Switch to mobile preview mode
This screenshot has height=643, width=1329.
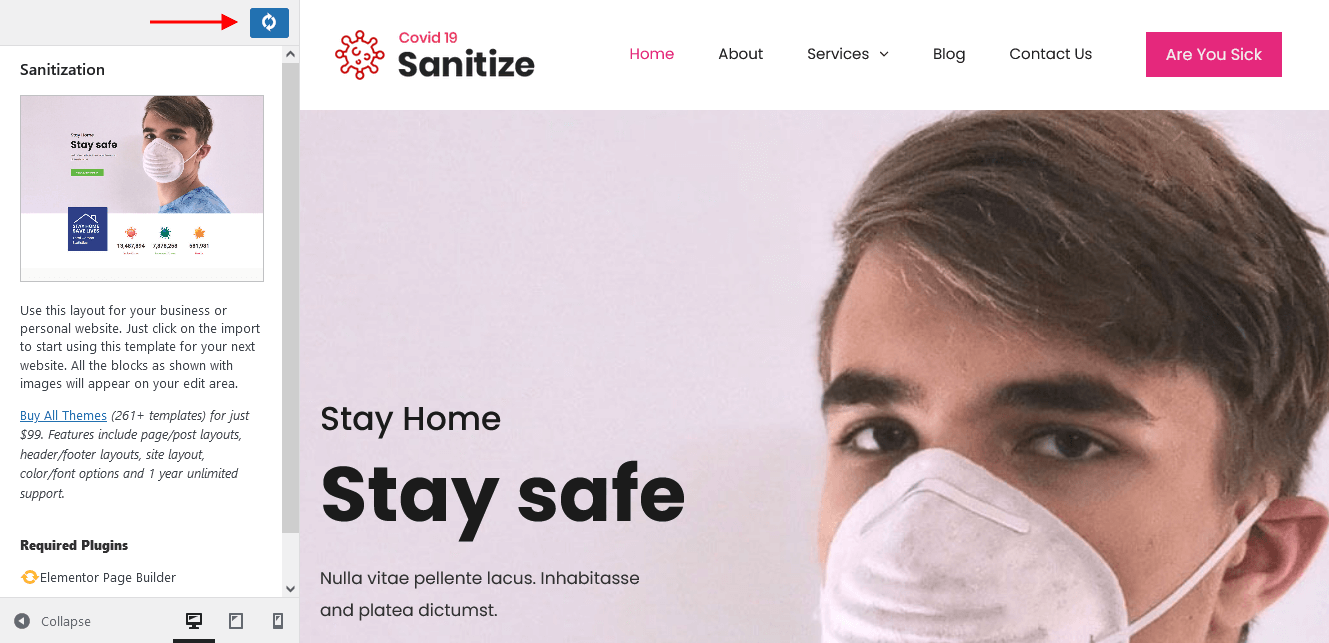(x=278, y=621)
